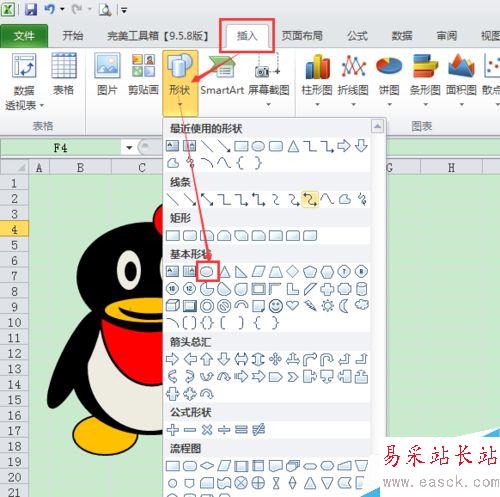Click the Print Preview icon in quick toolbar

pos(105,9)
